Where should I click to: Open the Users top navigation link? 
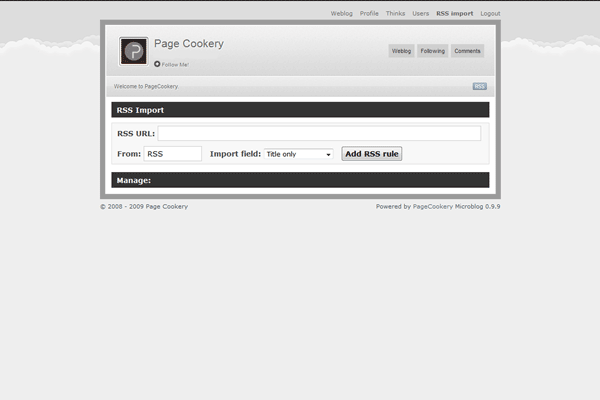(x=421, y=14)
